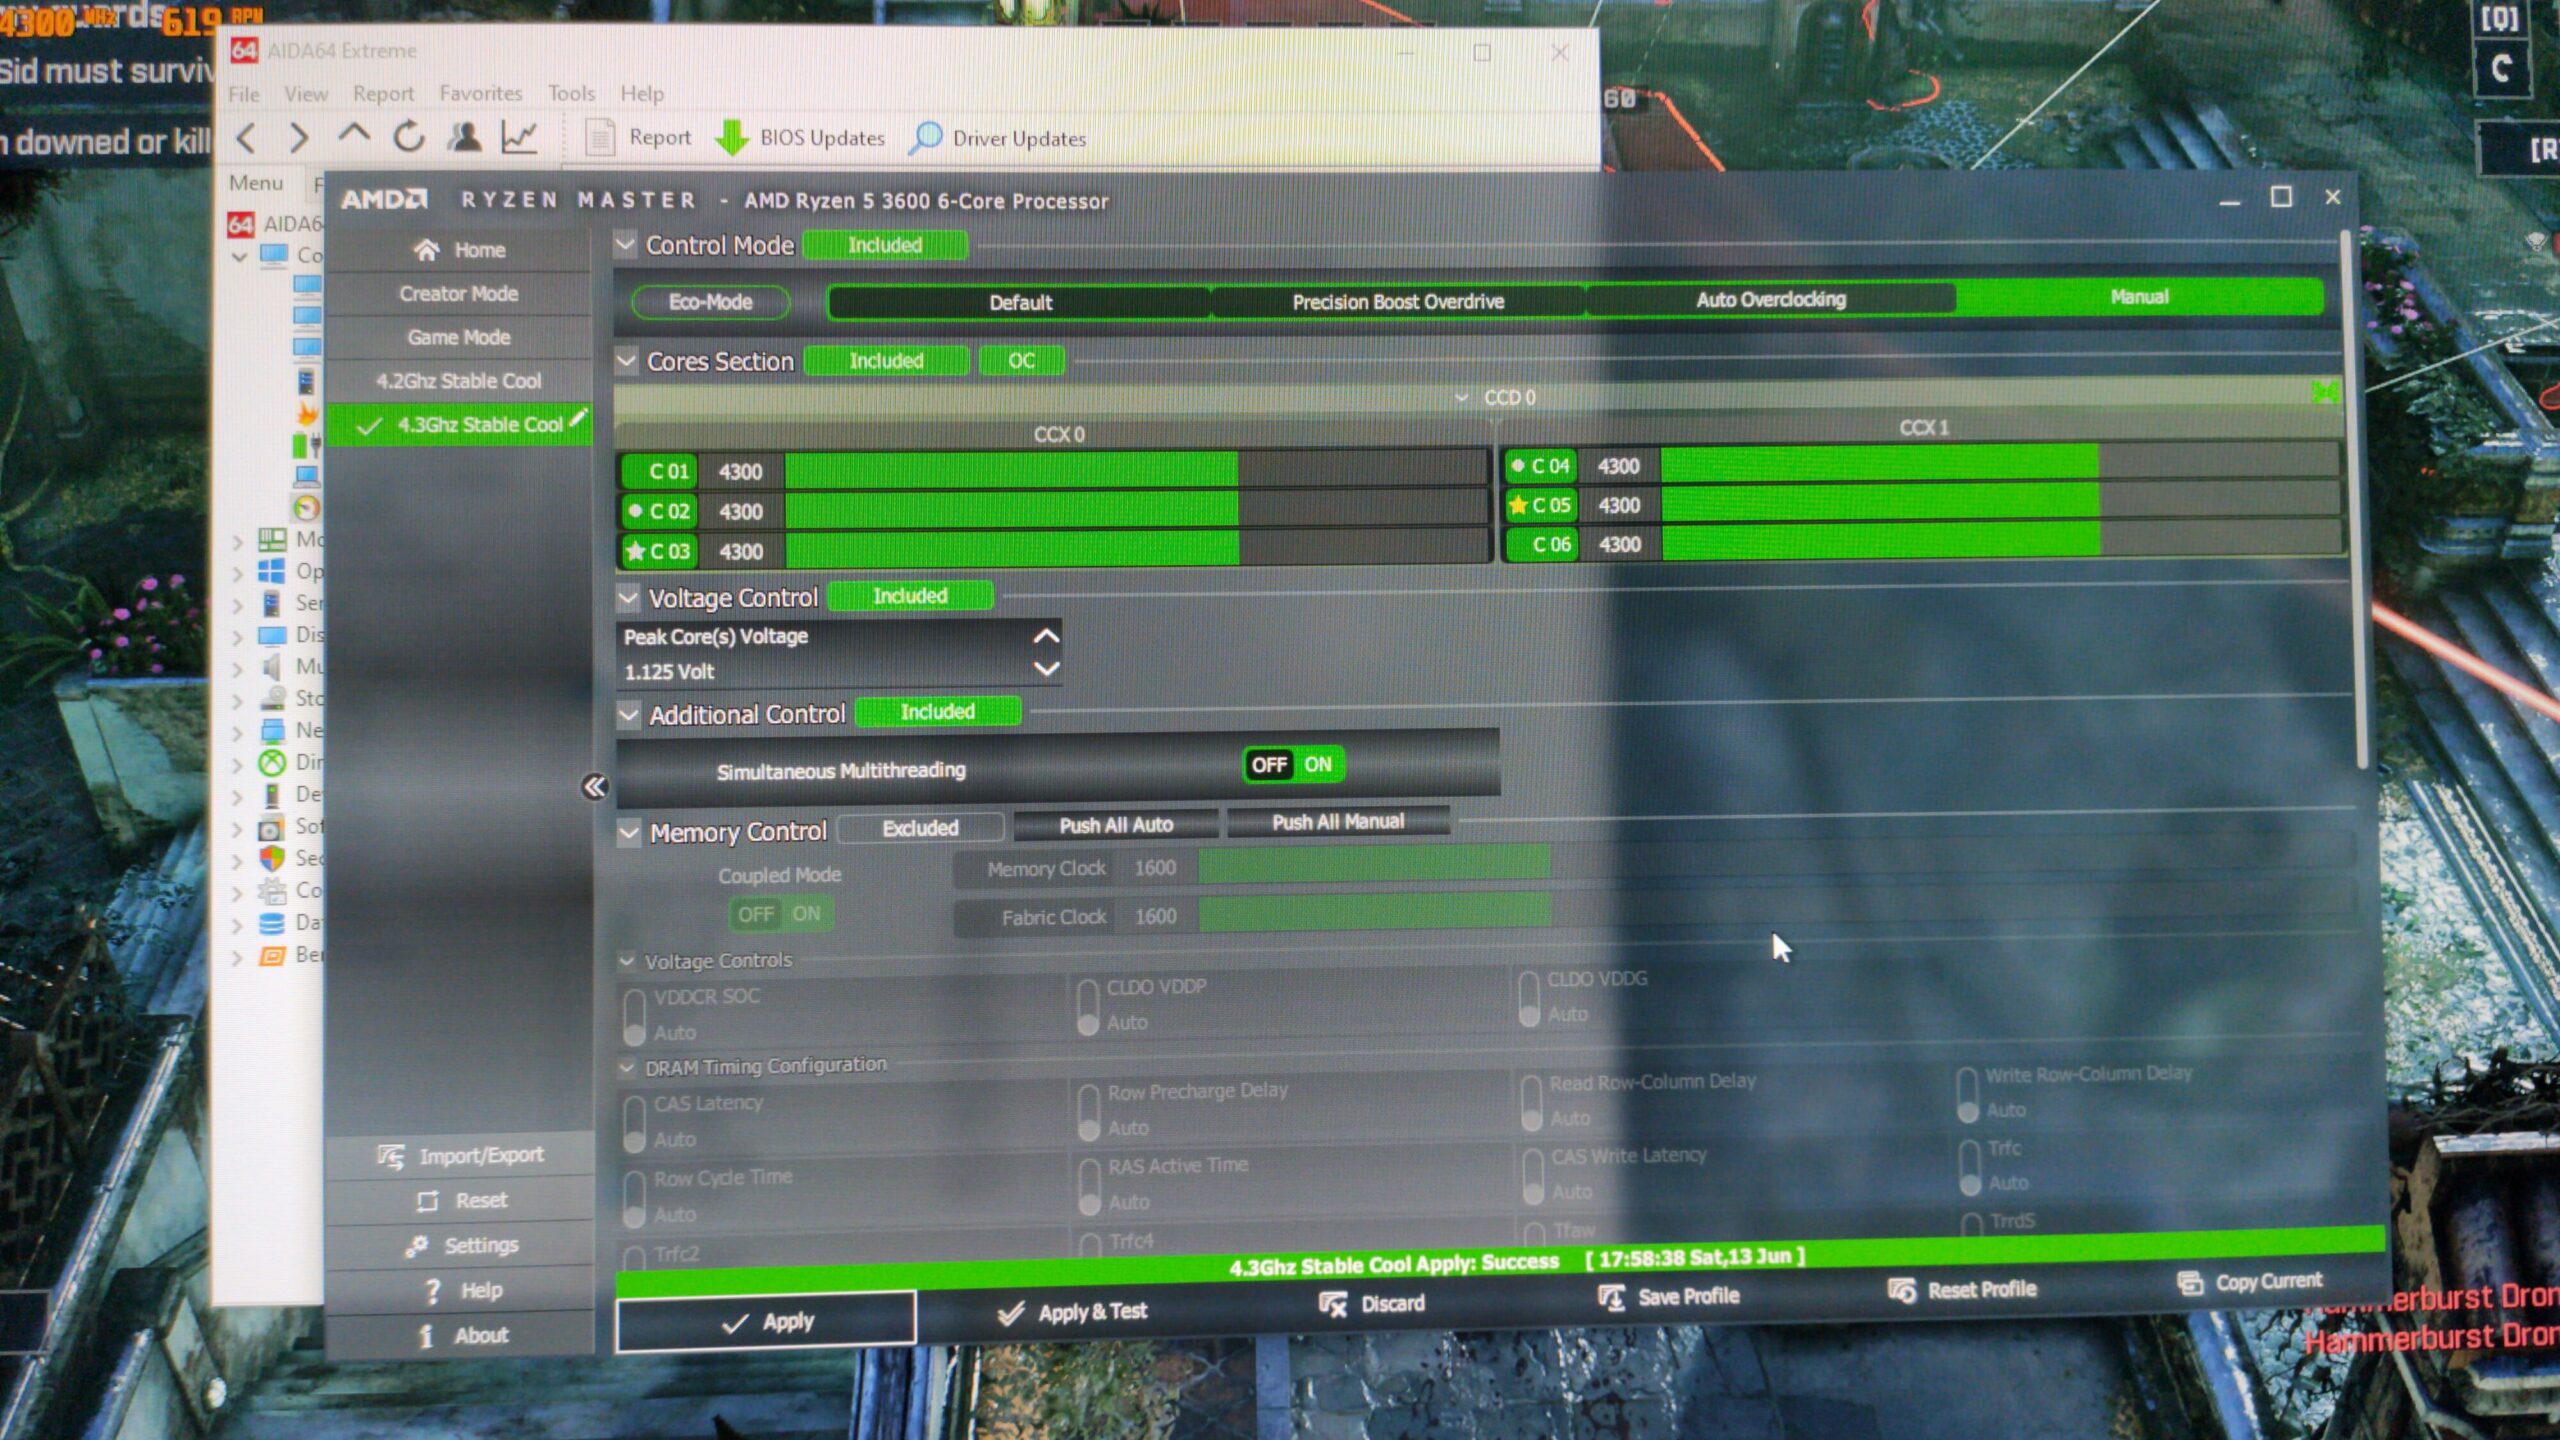This screenshot has height=1440, width=2560.
Task: Click Copy Current
Action: 2250,1282
